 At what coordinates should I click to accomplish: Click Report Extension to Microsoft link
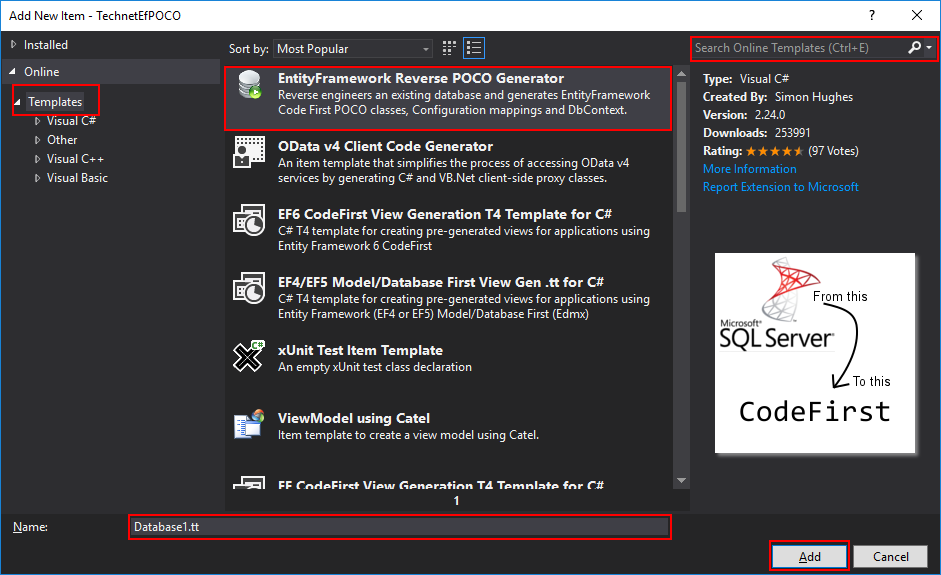[780, 187]
